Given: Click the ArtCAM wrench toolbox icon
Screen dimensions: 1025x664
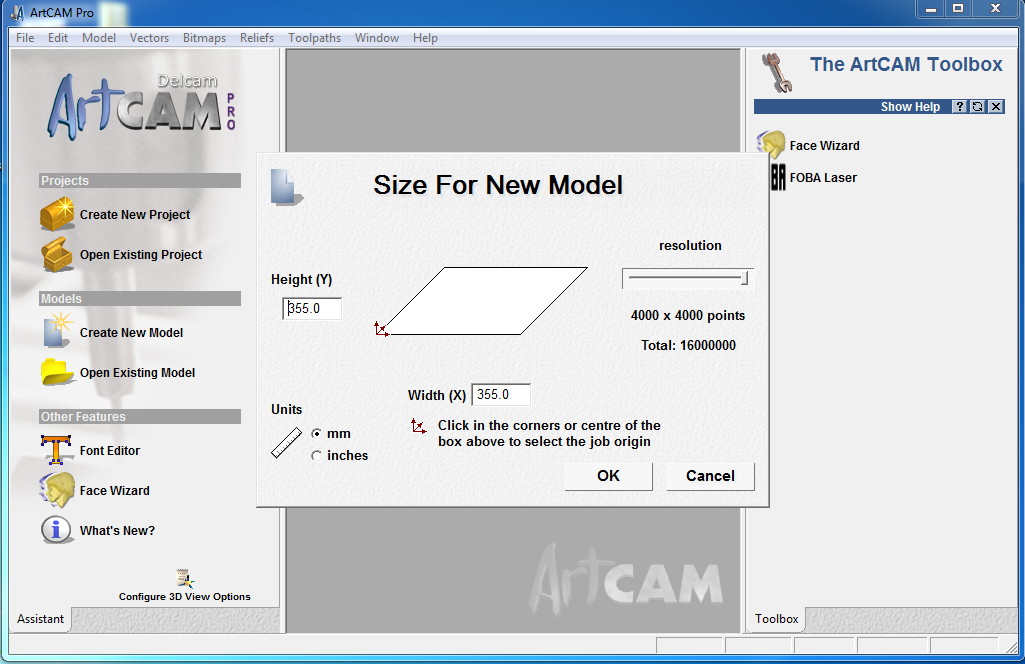Looking at the screenshot, I should click(777, 73).
